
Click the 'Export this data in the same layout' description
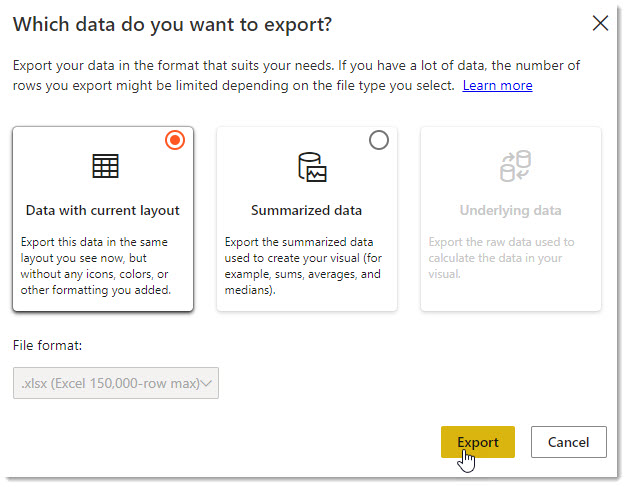tap(96, 266)
